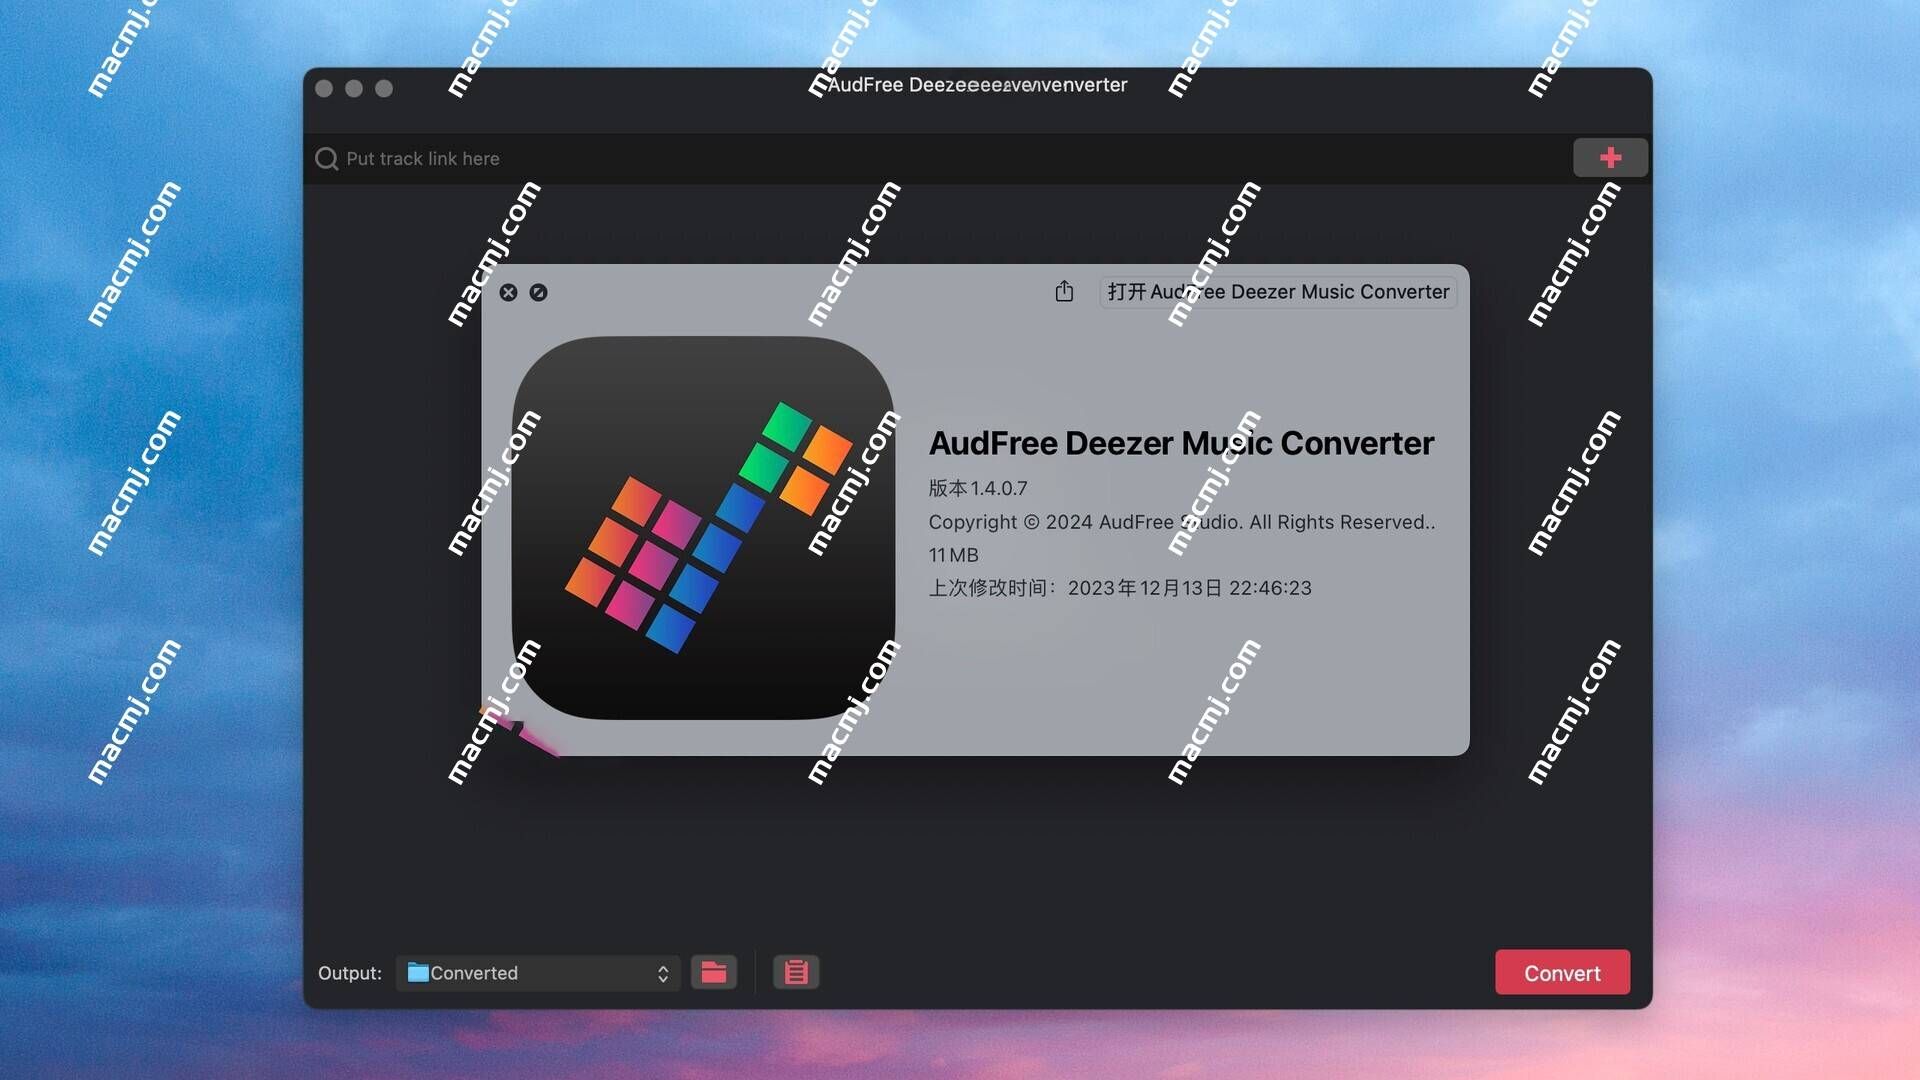
Task: Click the window's gray close button
Action: point(324,88)
